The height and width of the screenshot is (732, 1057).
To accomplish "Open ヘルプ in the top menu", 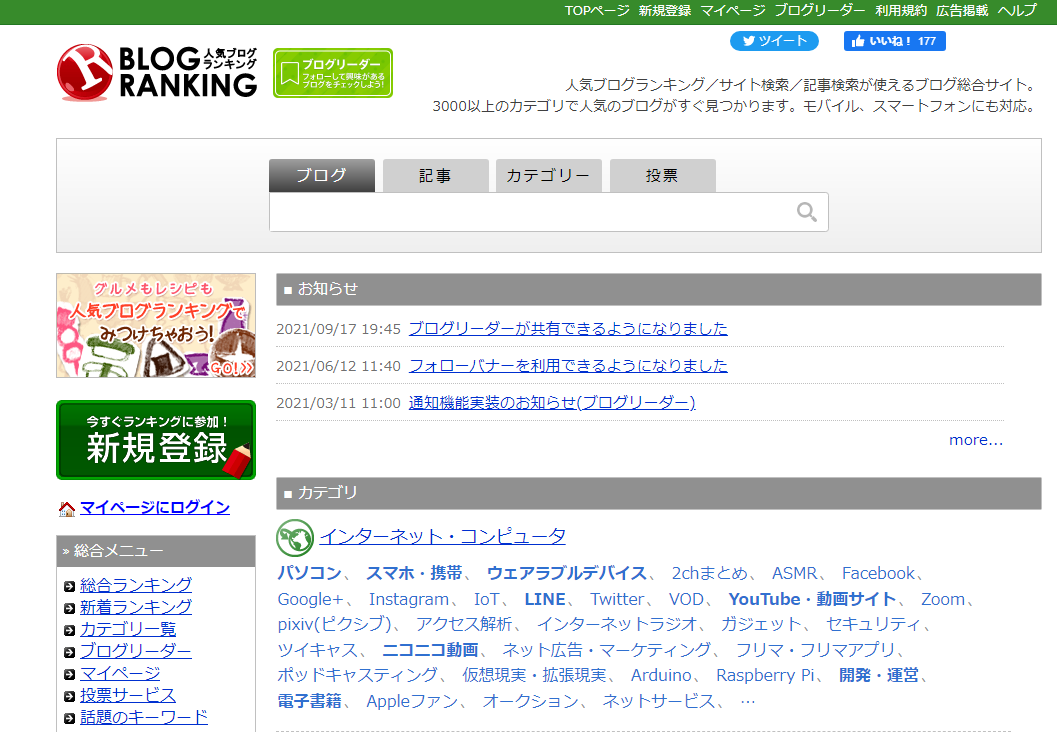I will [x=1017, y=10].
